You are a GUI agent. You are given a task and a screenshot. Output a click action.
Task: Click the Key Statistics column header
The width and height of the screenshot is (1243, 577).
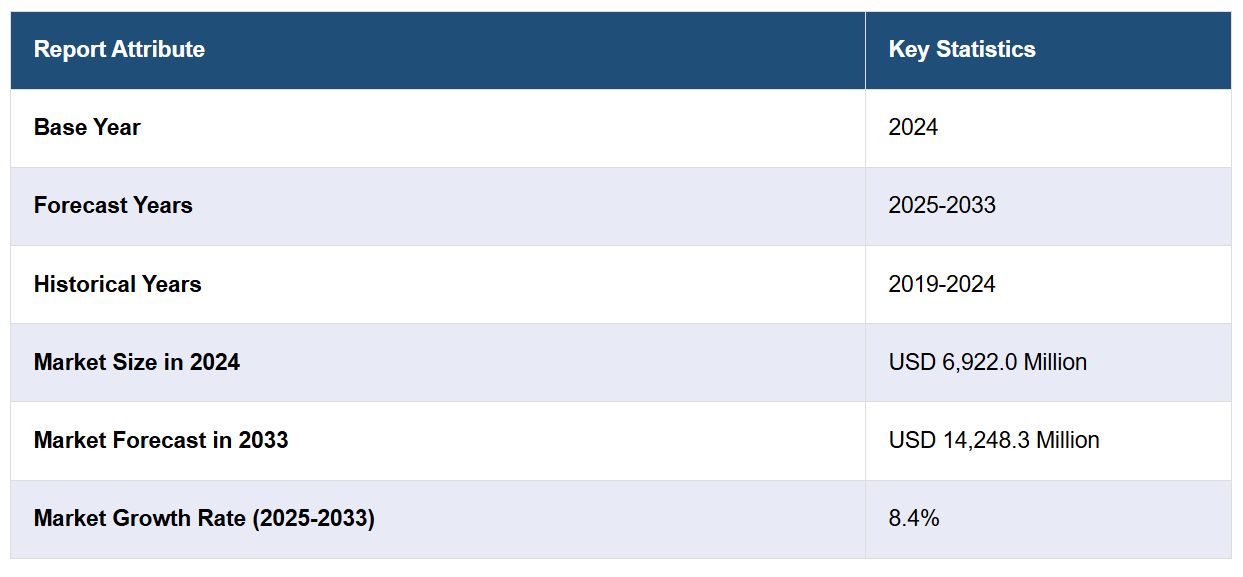pyautogui.click(x=961, y=49)
